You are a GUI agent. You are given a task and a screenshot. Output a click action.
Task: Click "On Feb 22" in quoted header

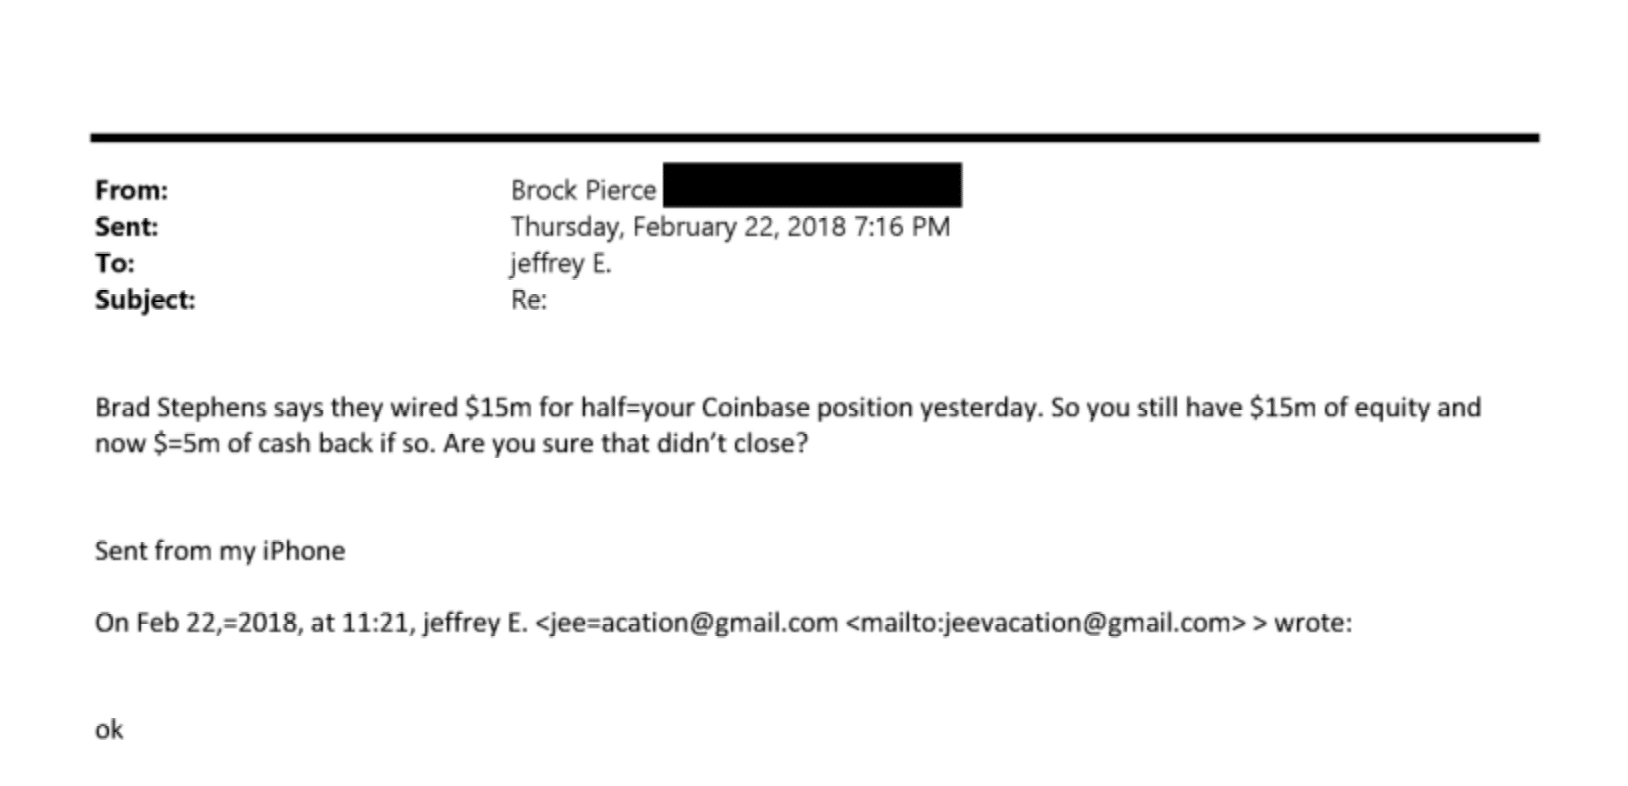click(x=152, y=622)
